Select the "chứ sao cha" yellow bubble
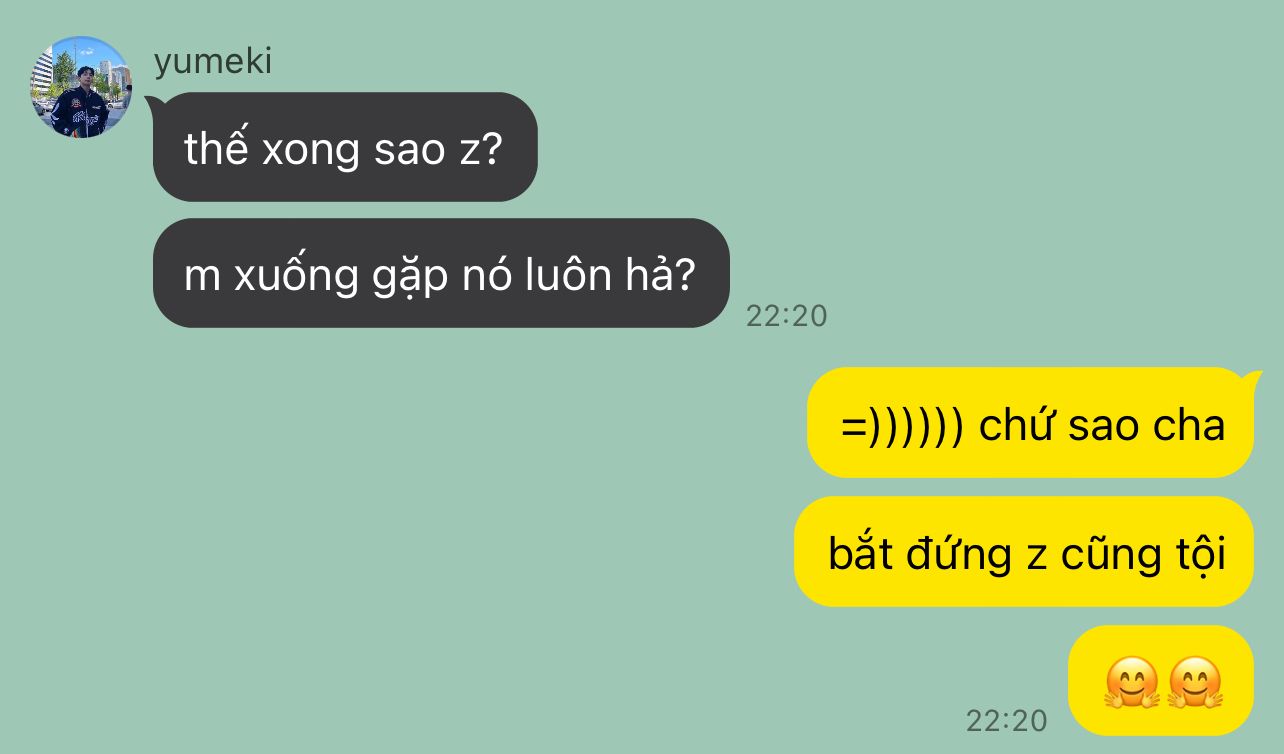 click(1030, 422)
